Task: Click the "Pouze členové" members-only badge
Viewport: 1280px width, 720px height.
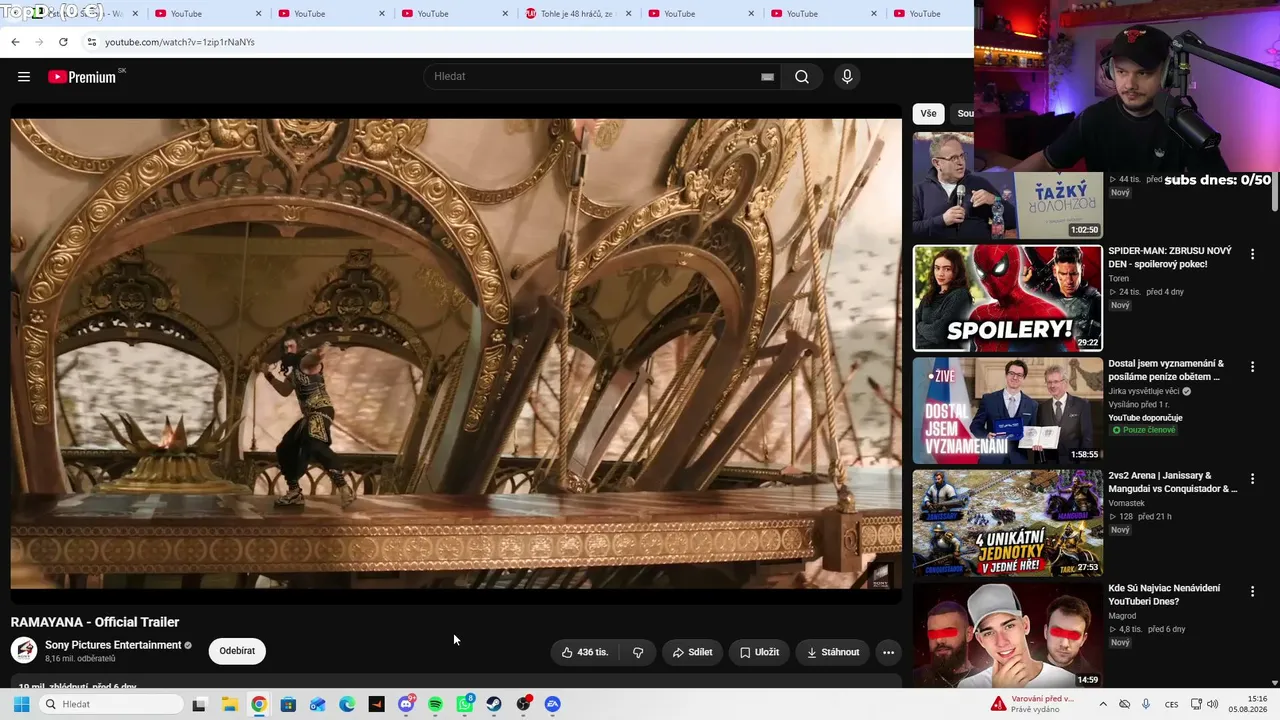Action: [x=1144, y=430]
